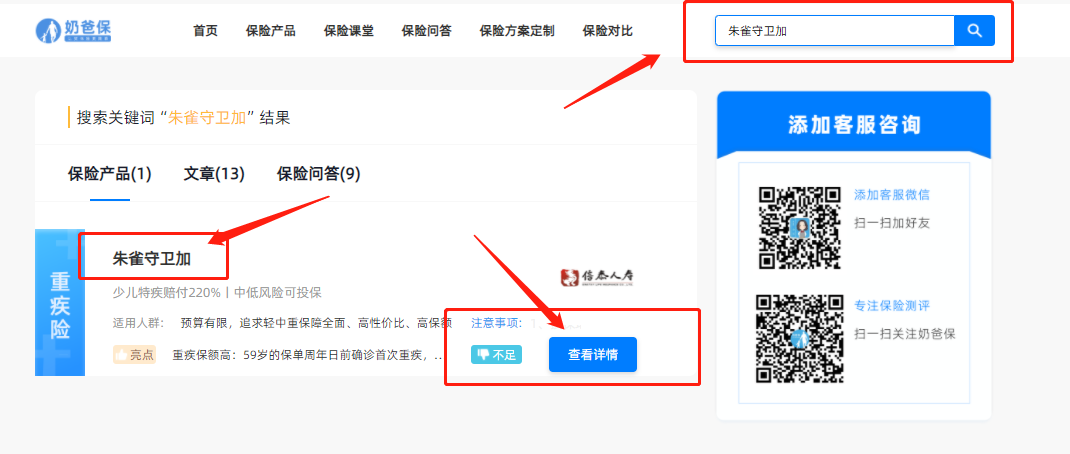Click the 查看详情 button
Viewport: 1070px width, 454px height.
[x=592, y=354]
